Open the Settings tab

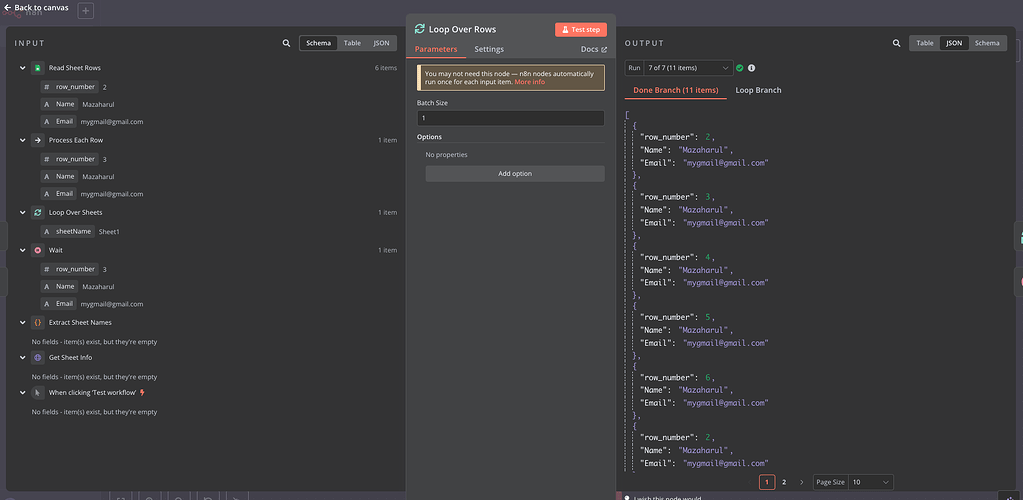coord(489,49)
